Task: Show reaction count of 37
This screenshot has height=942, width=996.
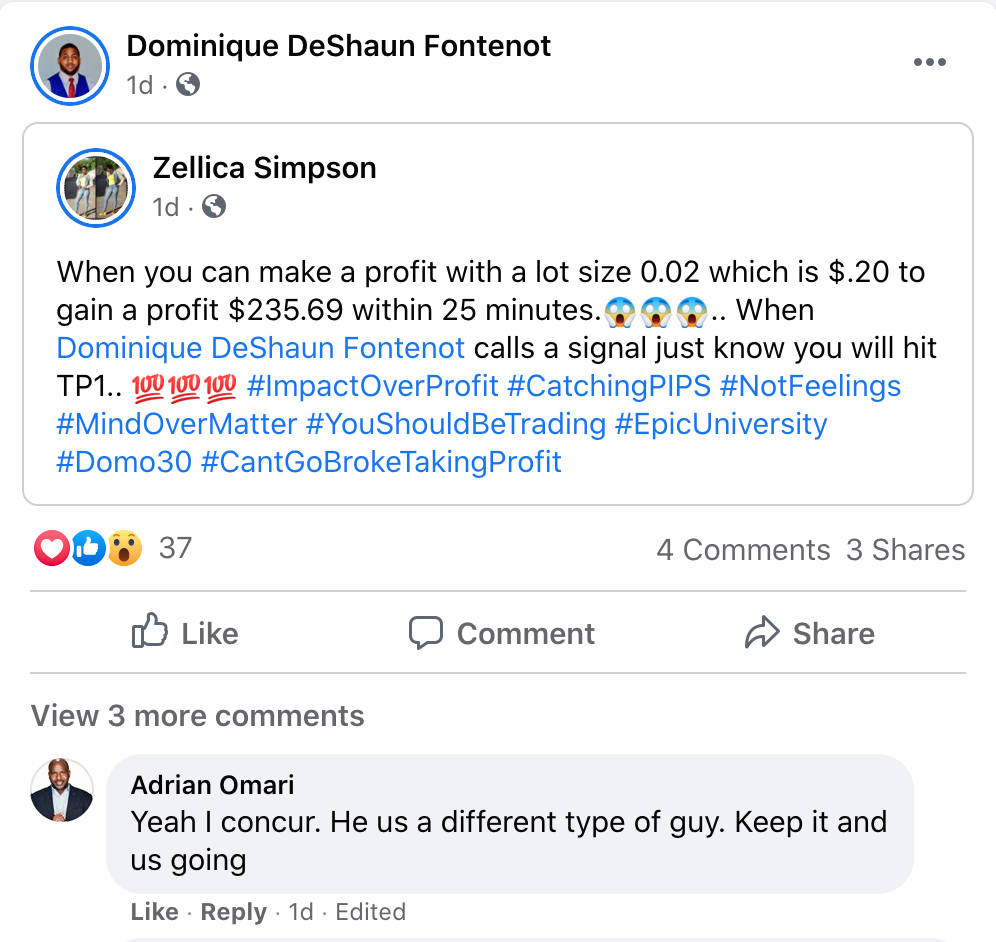Action: (x=175, y=548)
